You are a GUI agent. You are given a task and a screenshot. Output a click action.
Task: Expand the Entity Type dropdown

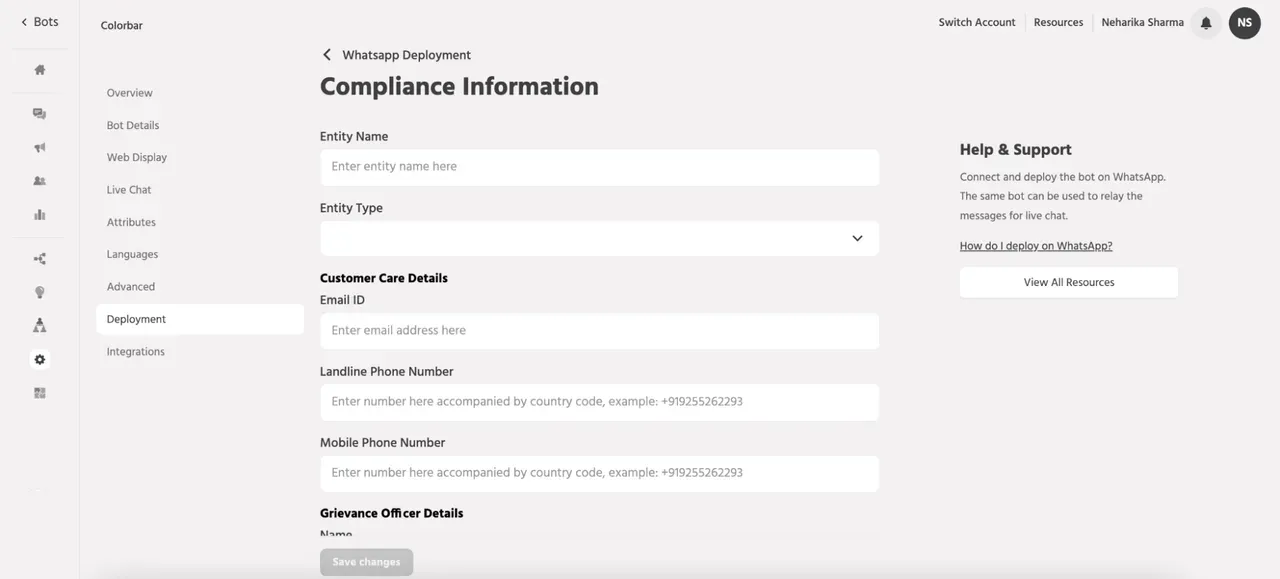click(x=599, y=238)
